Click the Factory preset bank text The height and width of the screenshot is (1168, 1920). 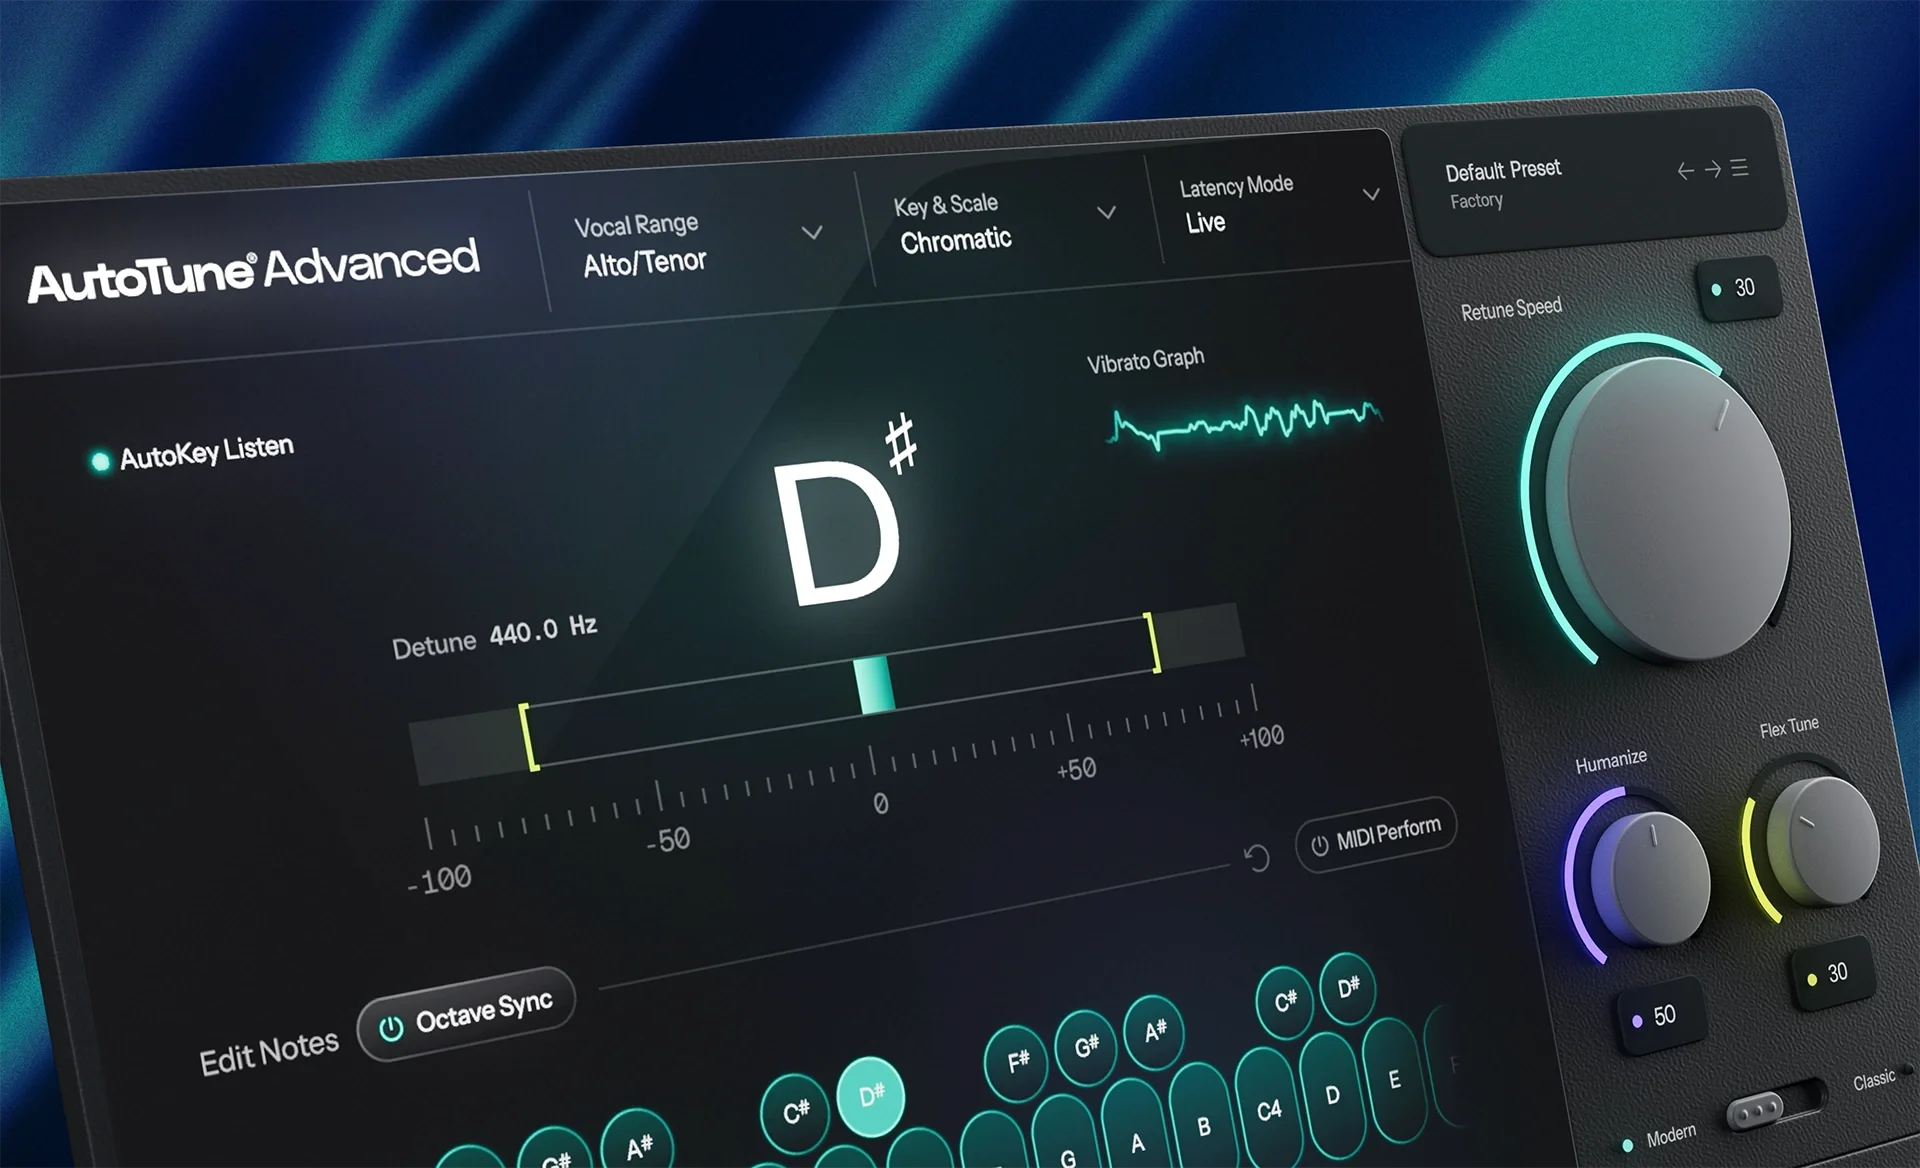click(1476, 201)
